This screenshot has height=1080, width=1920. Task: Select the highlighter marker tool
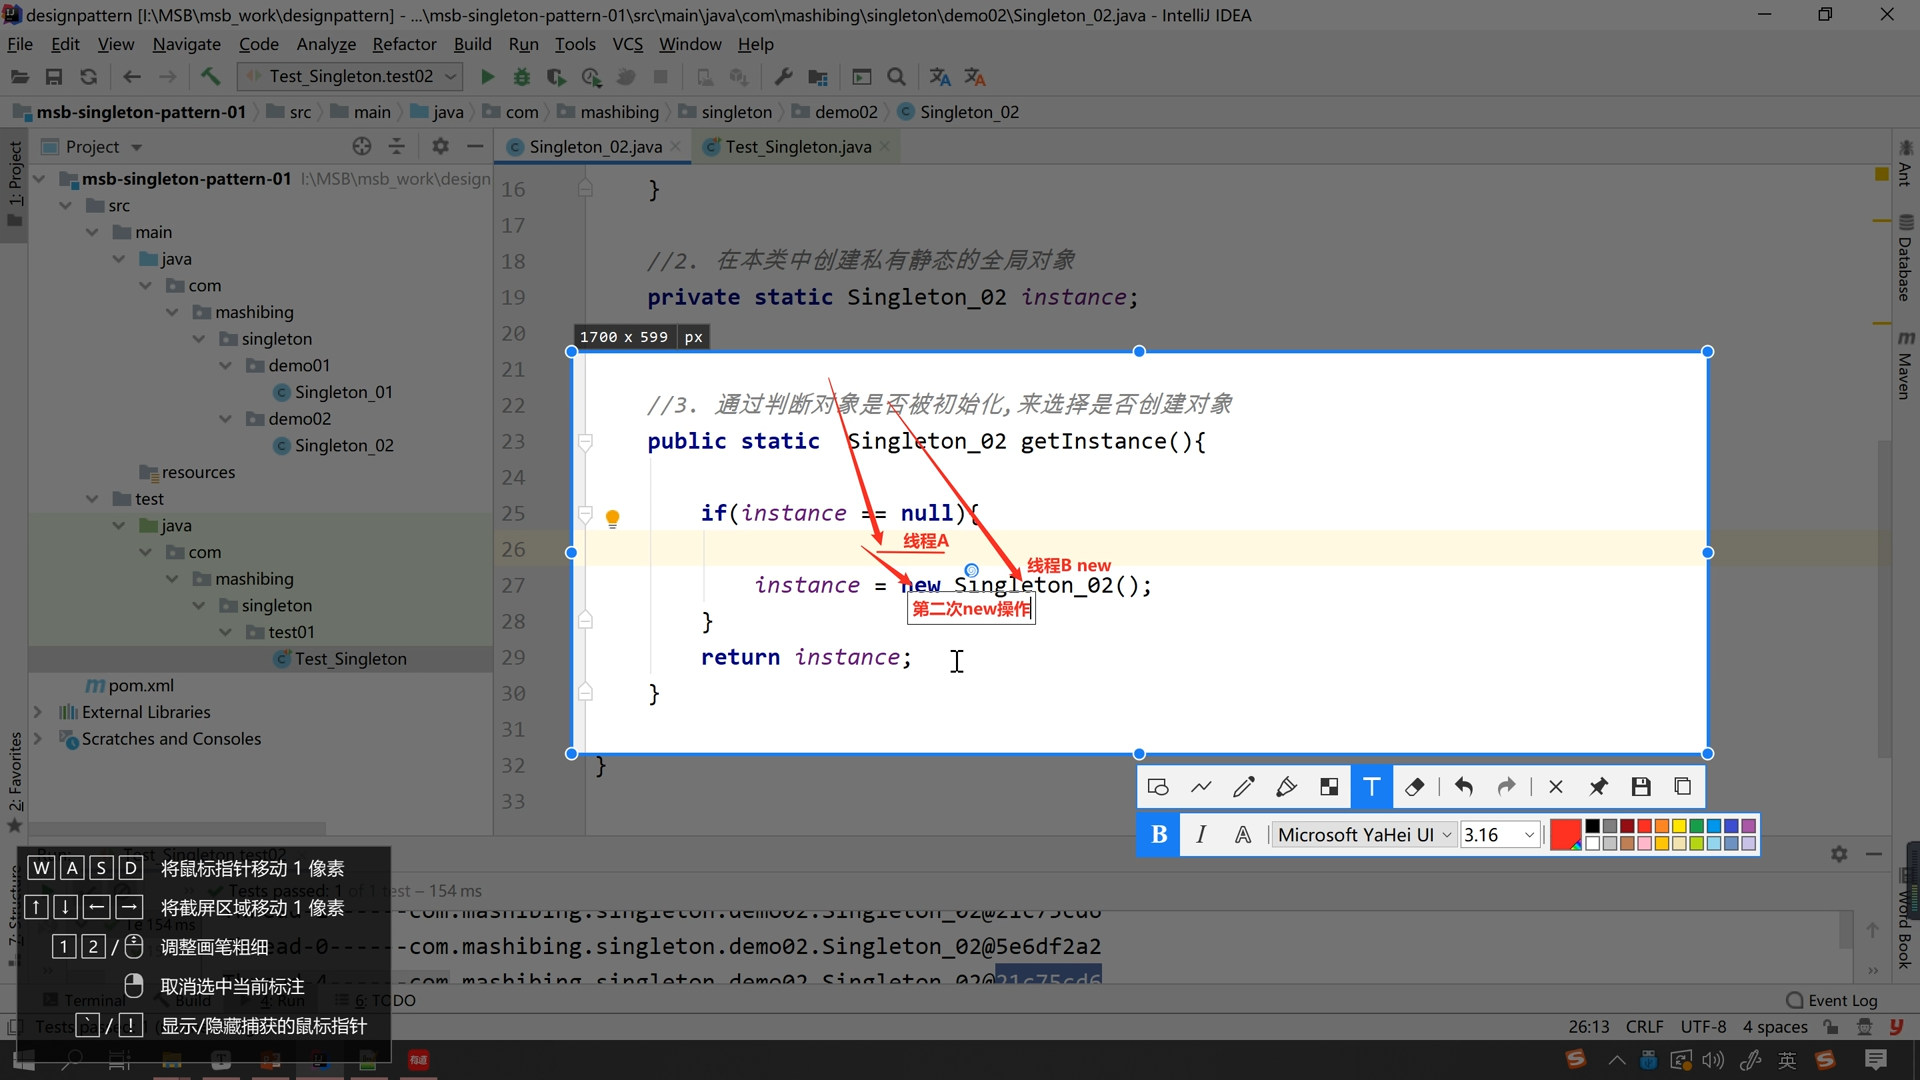tap(1286, 787)
